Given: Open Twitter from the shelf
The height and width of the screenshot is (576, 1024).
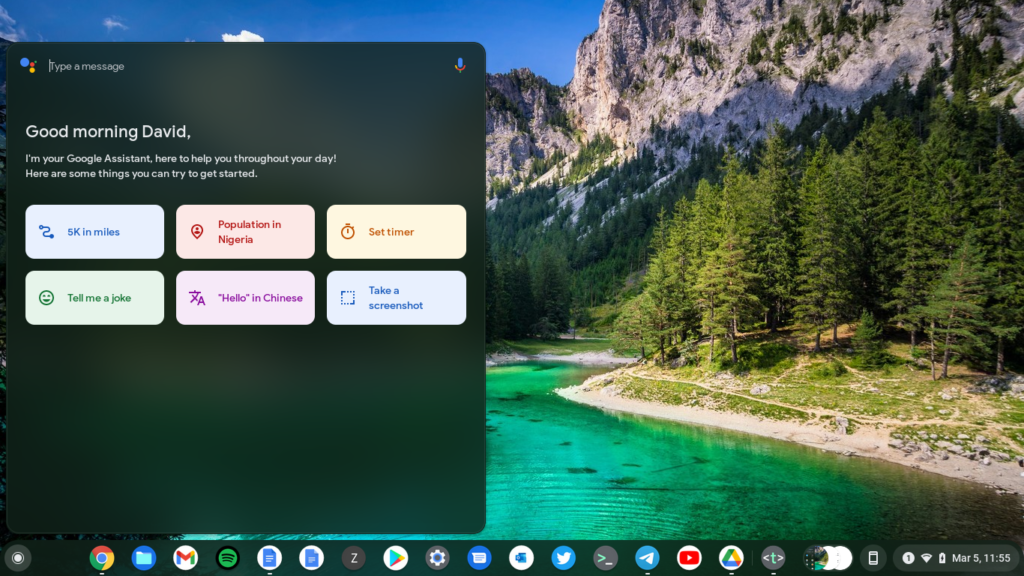Looking at the screenshot, I should click(x=563, y=558).
